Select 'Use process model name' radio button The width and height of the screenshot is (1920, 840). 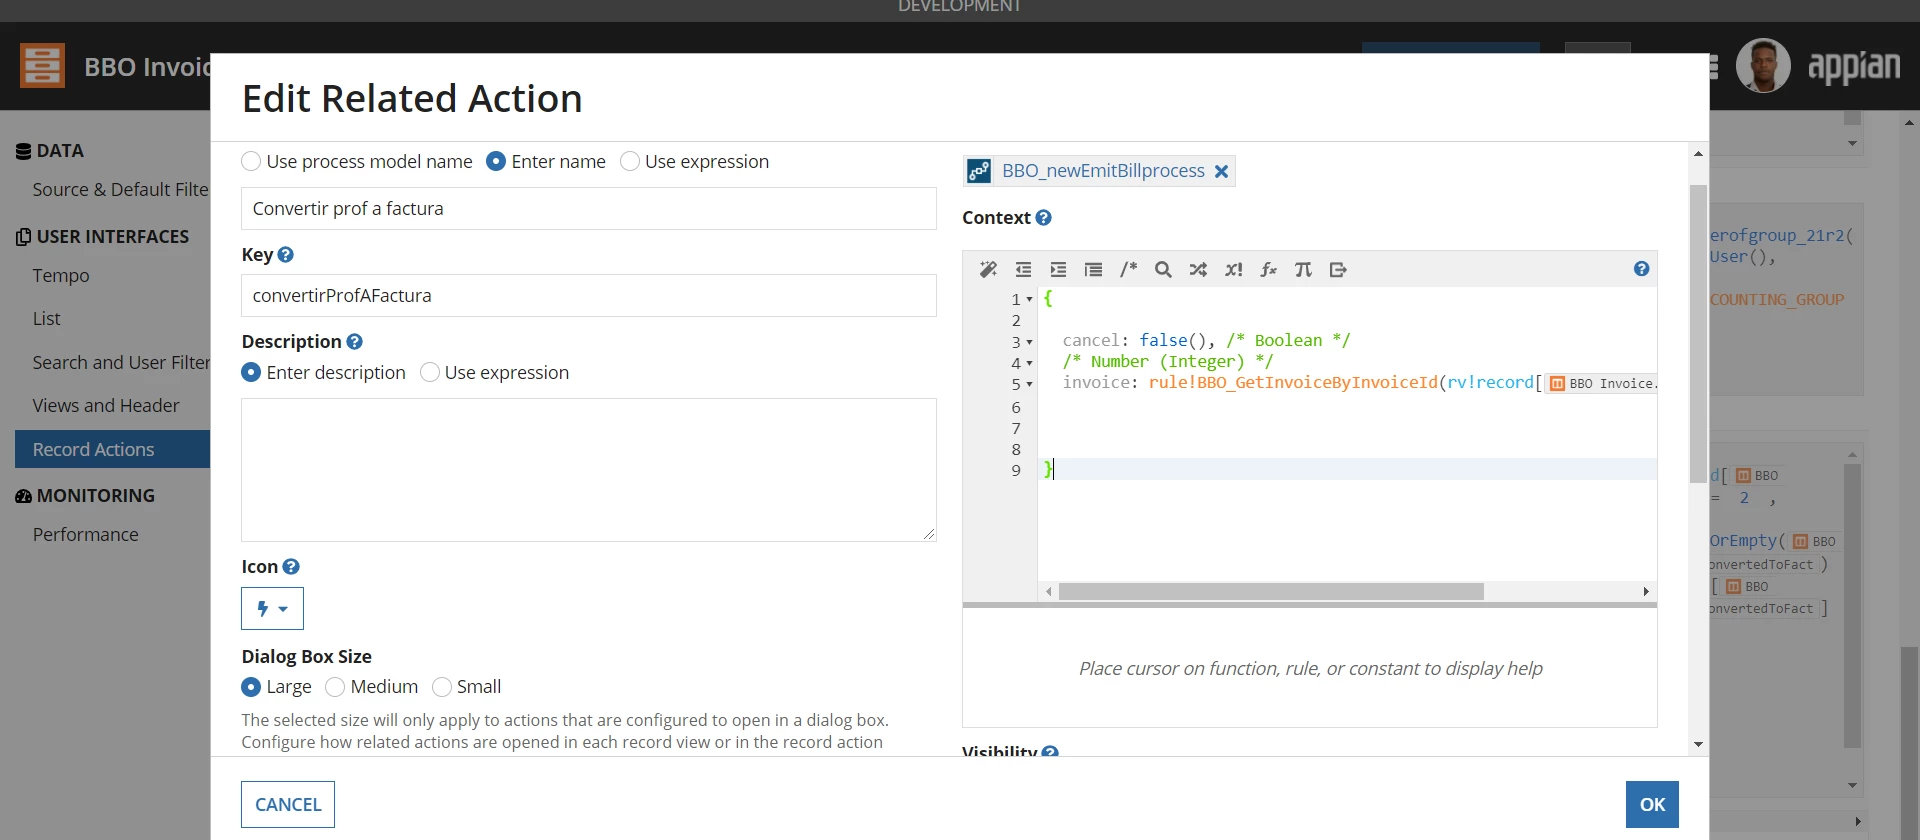point(251,161)
